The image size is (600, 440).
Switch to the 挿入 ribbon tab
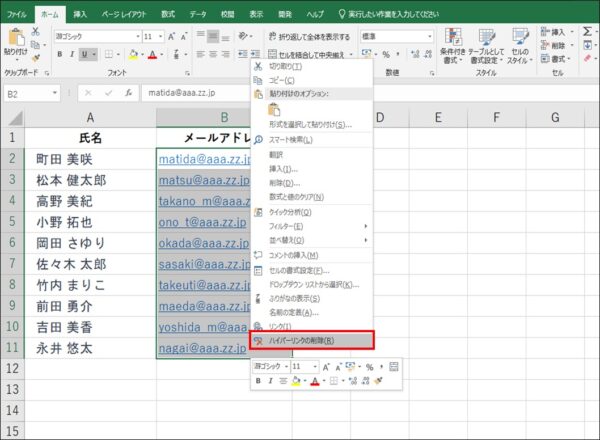(x=80, y=15)
